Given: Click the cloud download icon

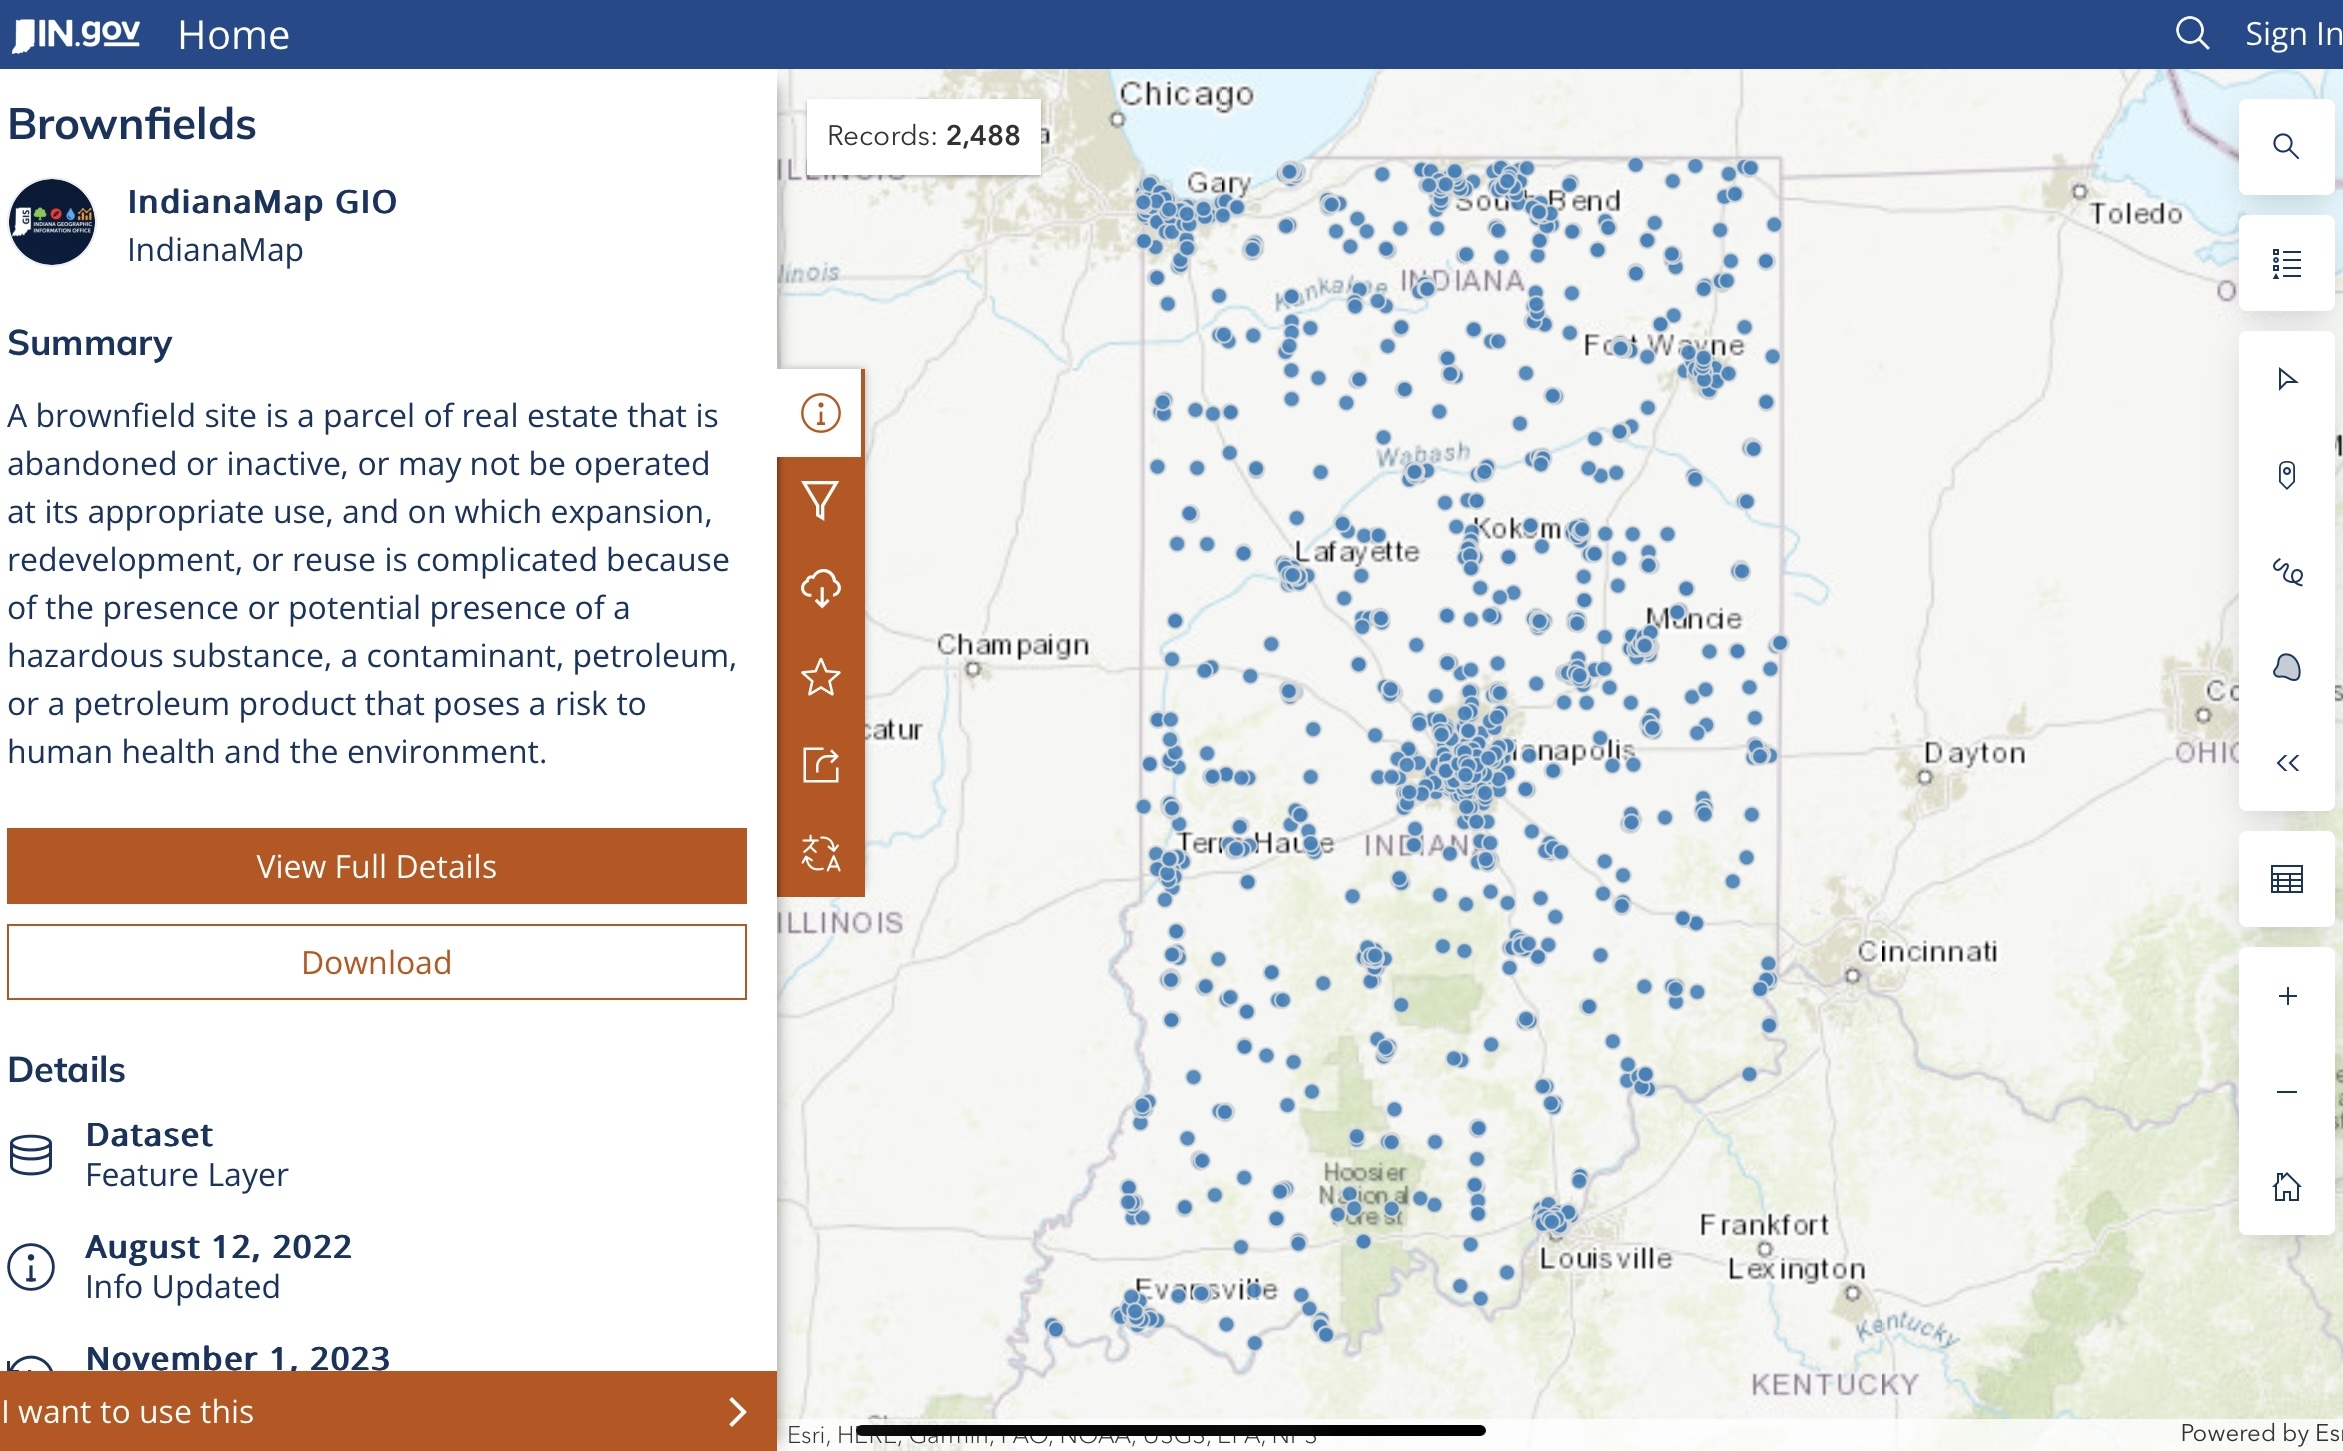Looking at the screenshot, I should [820, 588].
